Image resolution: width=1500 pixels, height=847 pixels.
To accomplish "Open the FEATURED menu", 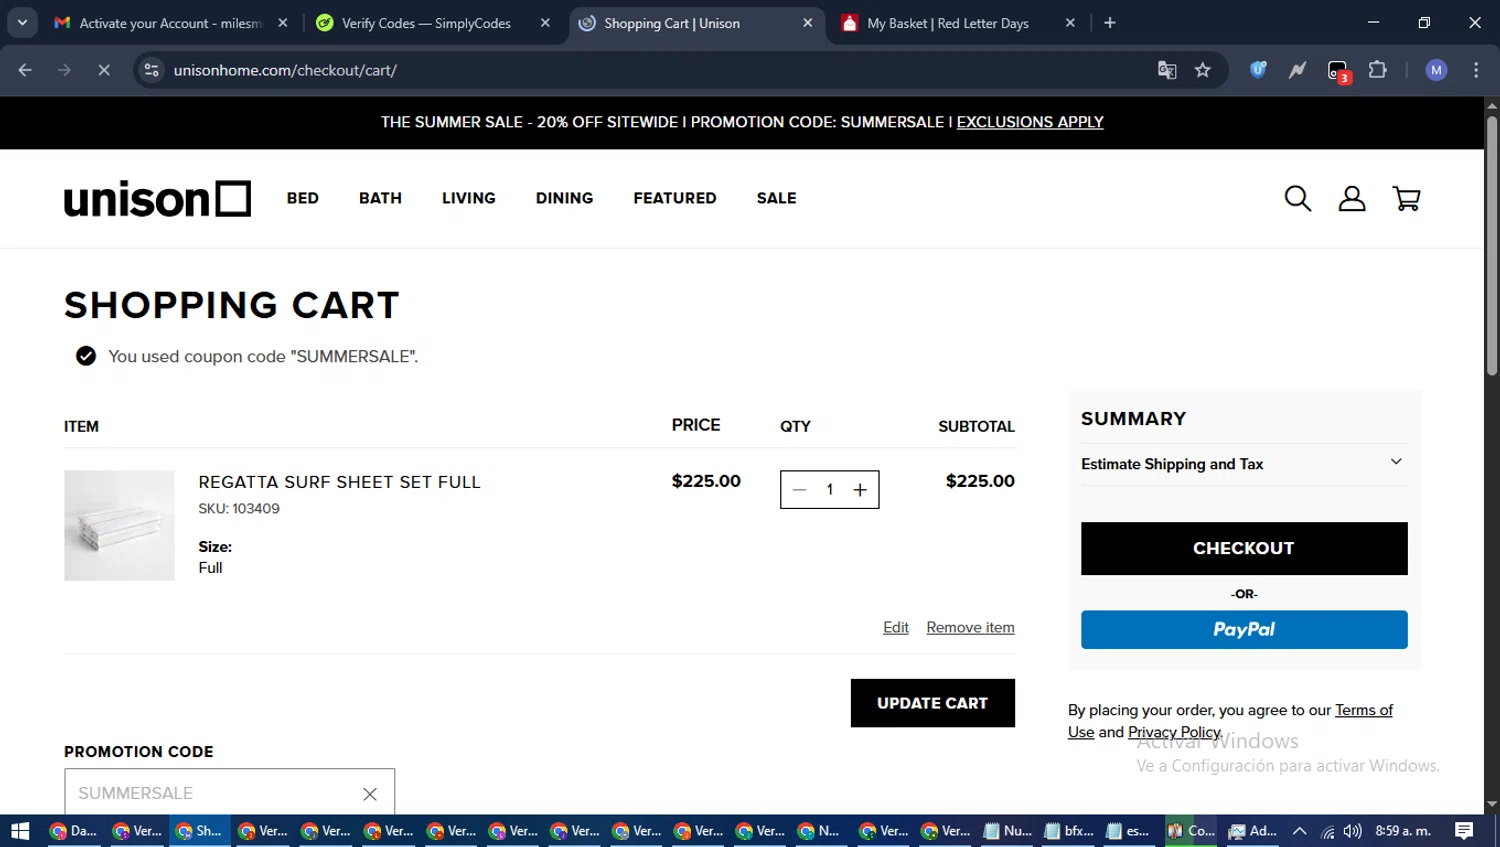I will pyautogui.click(x=675, y=198).
